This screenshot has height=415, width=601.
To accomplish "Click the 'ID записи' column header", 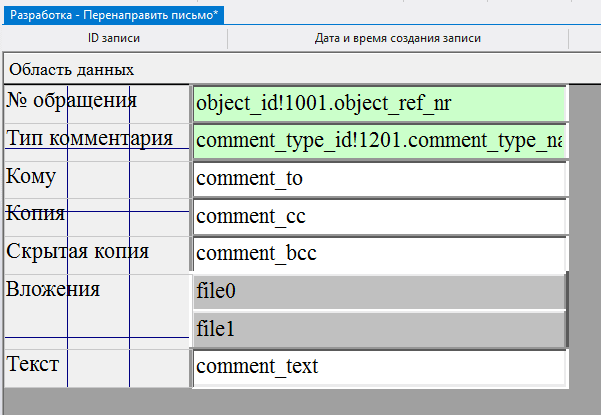I will click(114, 39).
